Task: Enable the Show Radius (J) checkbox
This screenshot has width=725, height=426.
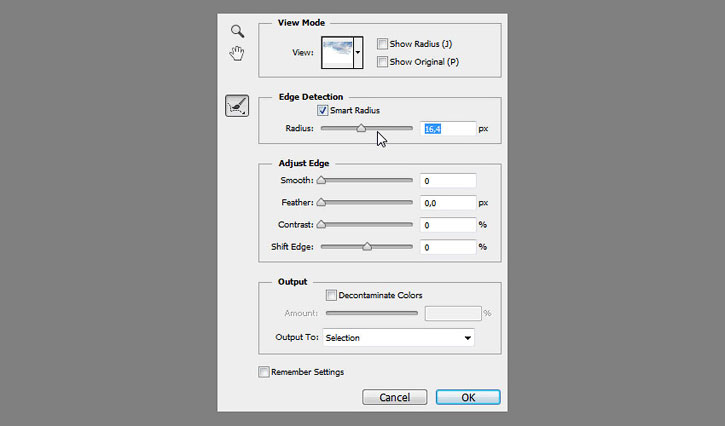Action: (x=382, y=44)
